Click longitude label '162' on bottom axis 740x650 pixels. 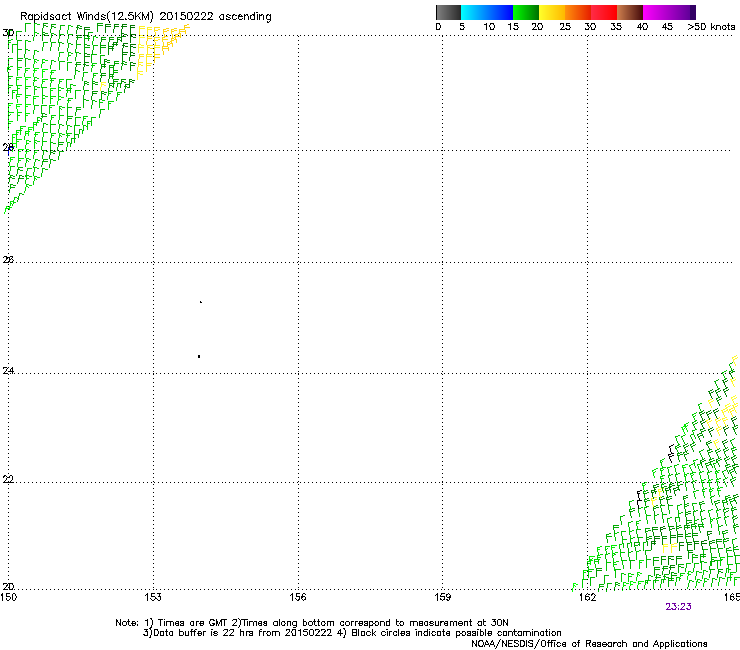587,597
